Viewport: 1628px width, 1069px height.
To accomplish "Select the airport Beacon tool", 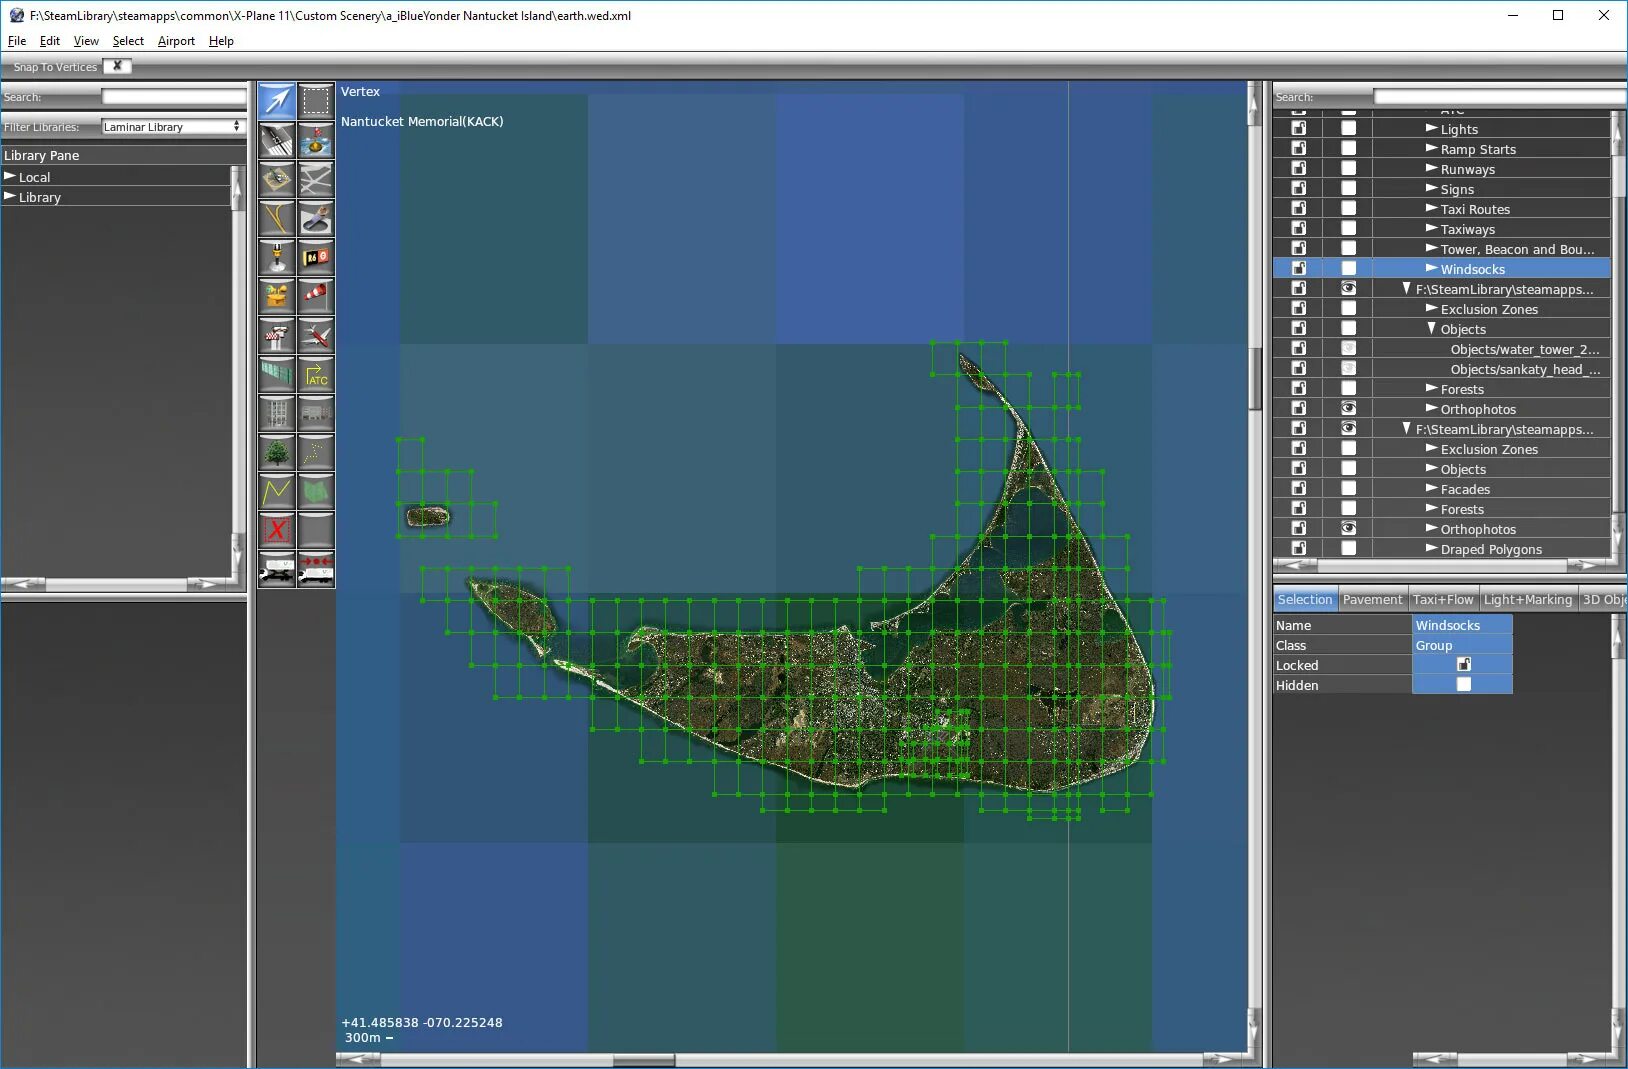I will [x=277, y=296].
